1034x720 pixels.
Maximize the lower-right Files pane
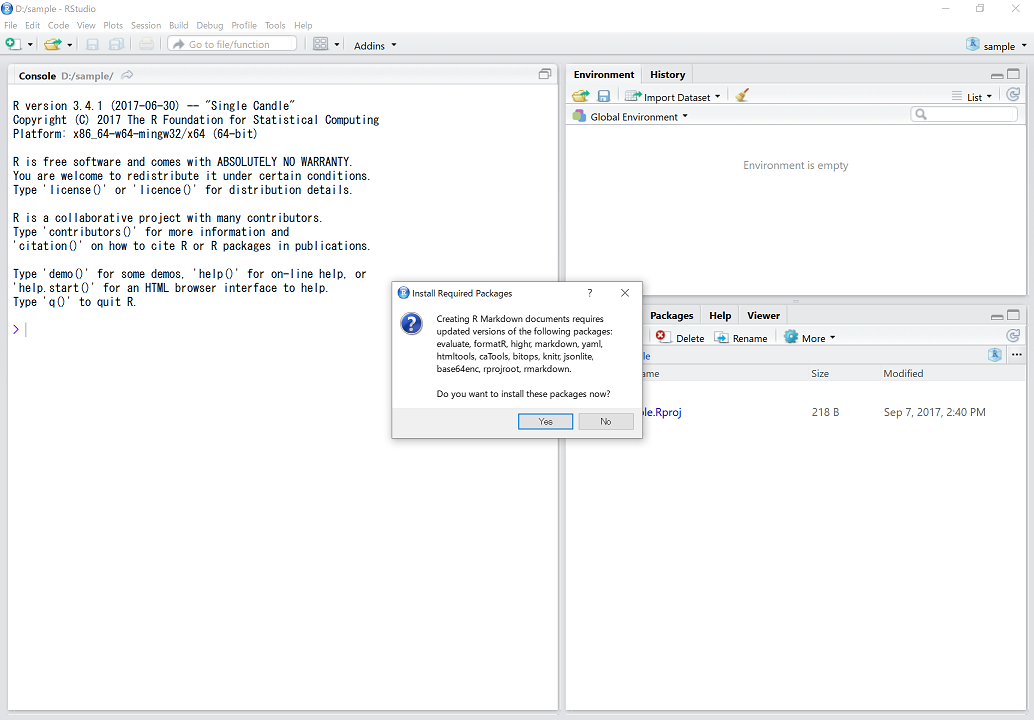[x=1014, y=315]
